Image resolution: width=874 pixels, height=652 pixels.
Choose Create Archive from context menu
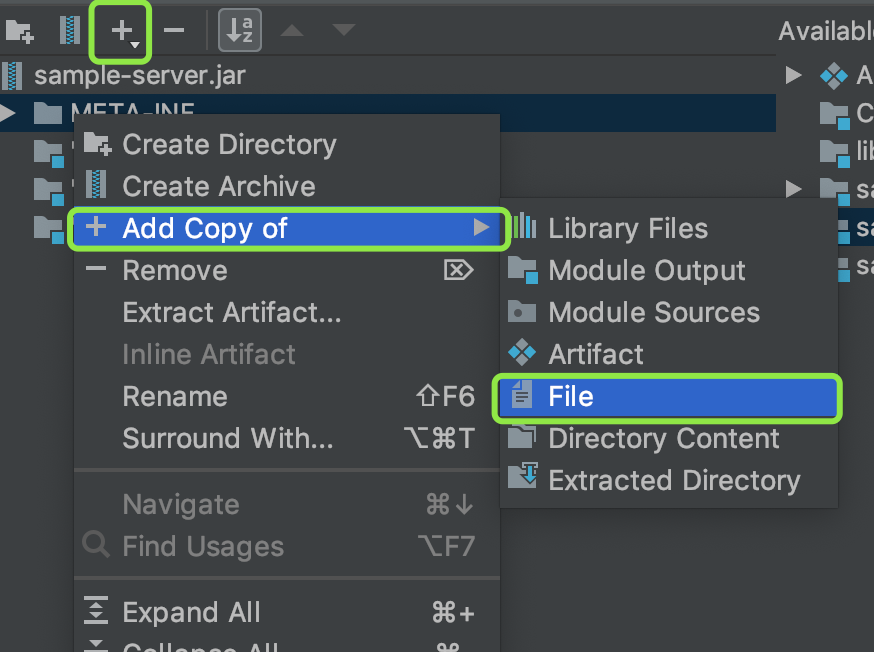218,187
